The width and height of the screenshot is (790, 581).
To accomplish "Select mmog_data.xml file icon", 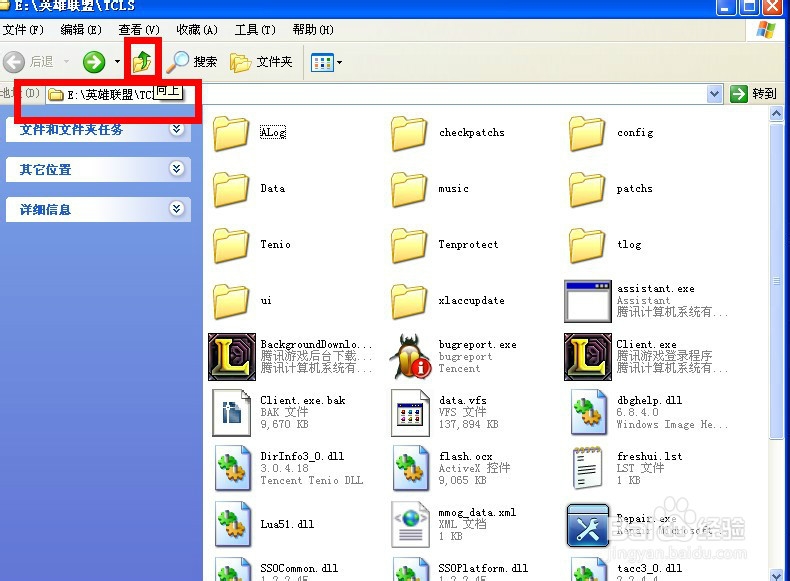I will point(410,524).
